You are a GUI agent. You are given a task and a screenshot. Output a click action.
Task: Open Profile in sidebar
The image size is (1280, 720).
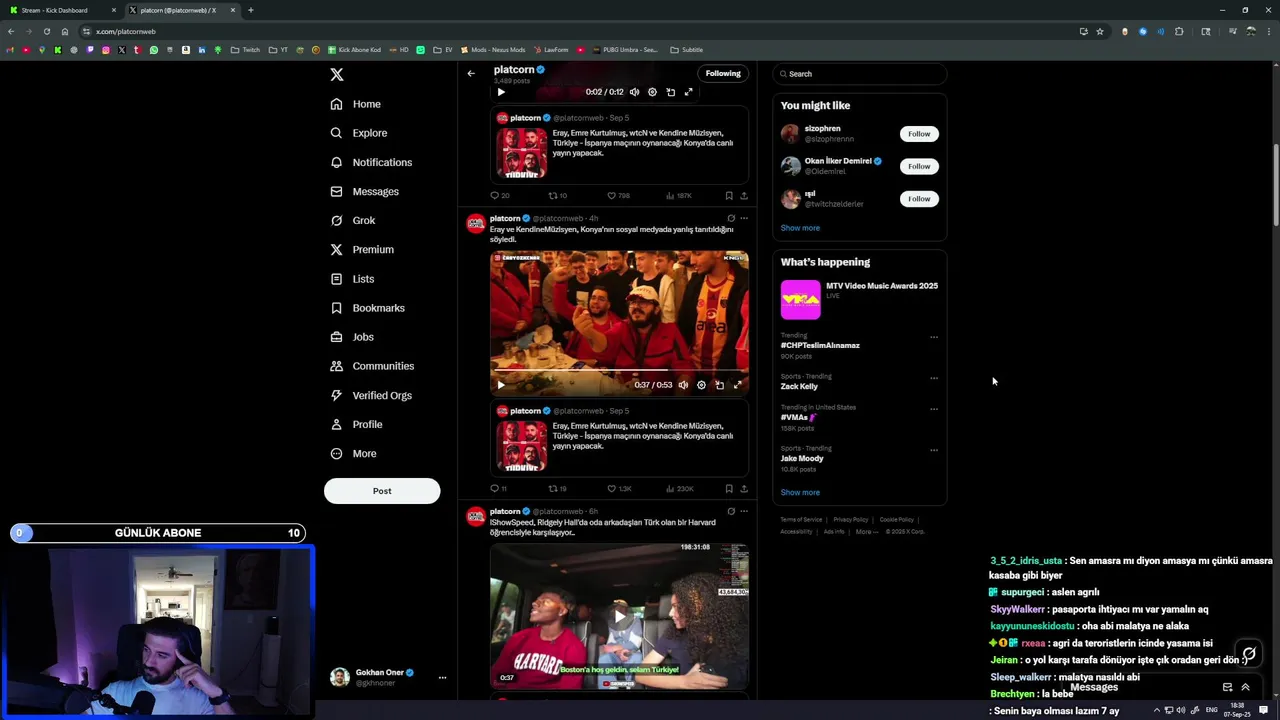(356, 424)
